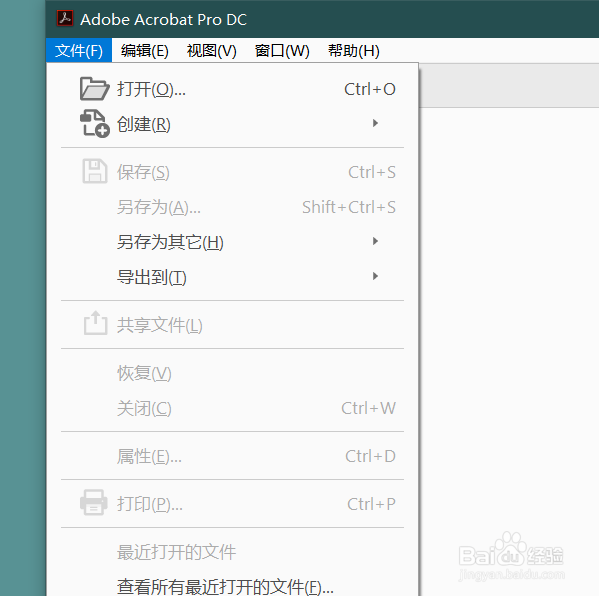Click the share icon beside 共享文件(L)
599x596 pixels.
[x=95, y=323]
